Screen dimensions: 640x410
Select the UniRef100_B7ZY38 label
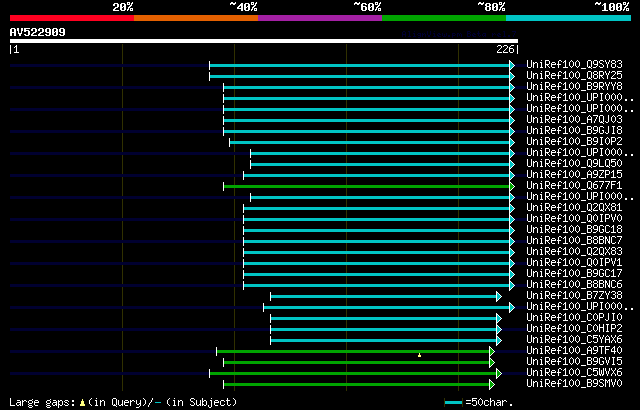click(x=574, y=296)
